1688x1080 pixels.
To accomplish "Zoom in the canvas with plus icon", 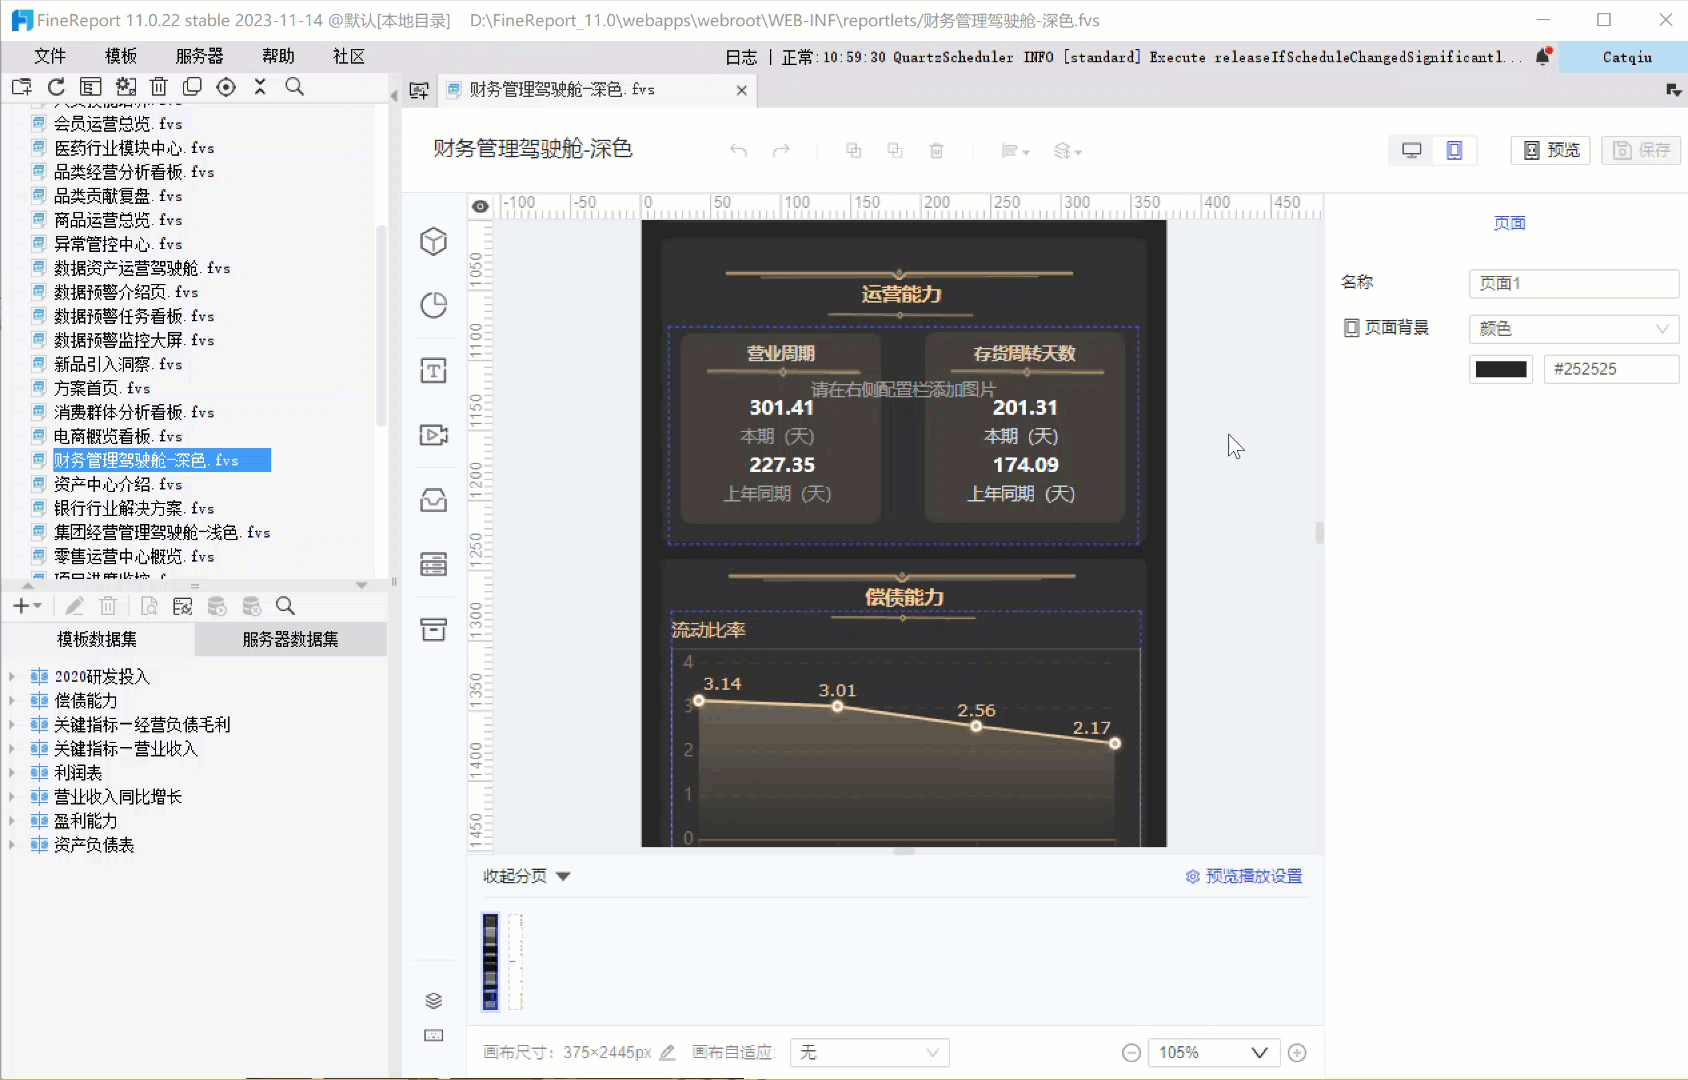I will click(1297, 1052).
